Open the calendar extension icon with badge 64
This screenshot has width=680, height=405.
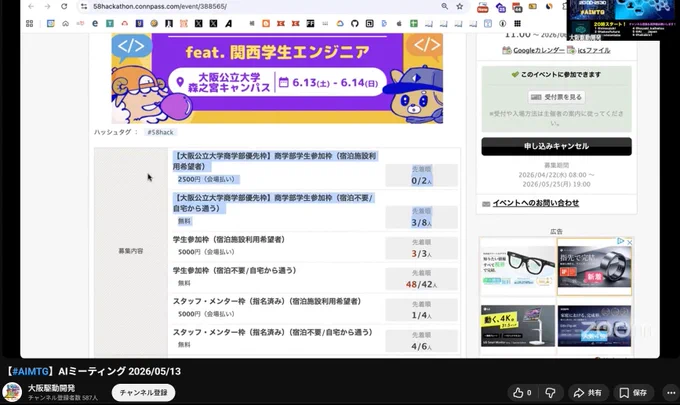[517, 7]
